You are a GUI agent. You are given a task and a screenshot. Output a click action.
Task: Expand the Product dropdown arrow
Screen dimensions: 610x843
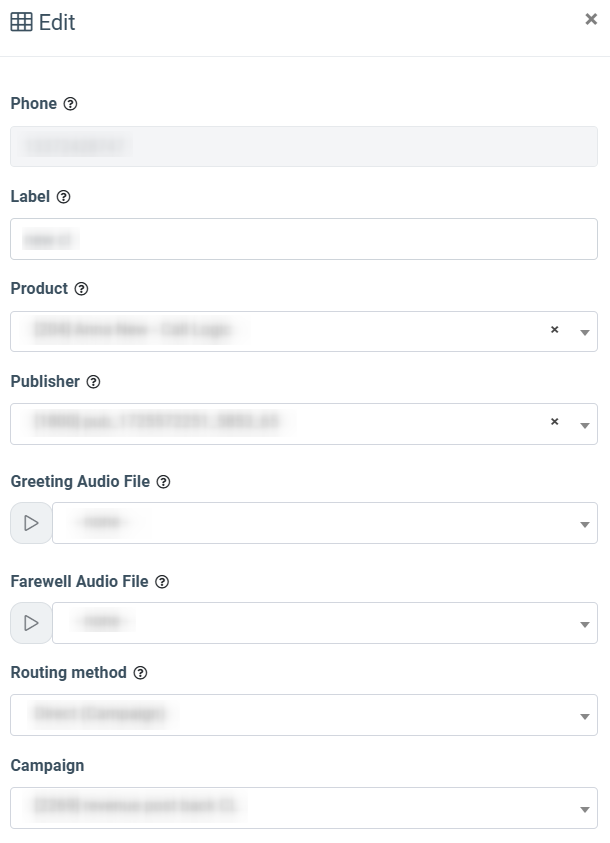point(585,333)
